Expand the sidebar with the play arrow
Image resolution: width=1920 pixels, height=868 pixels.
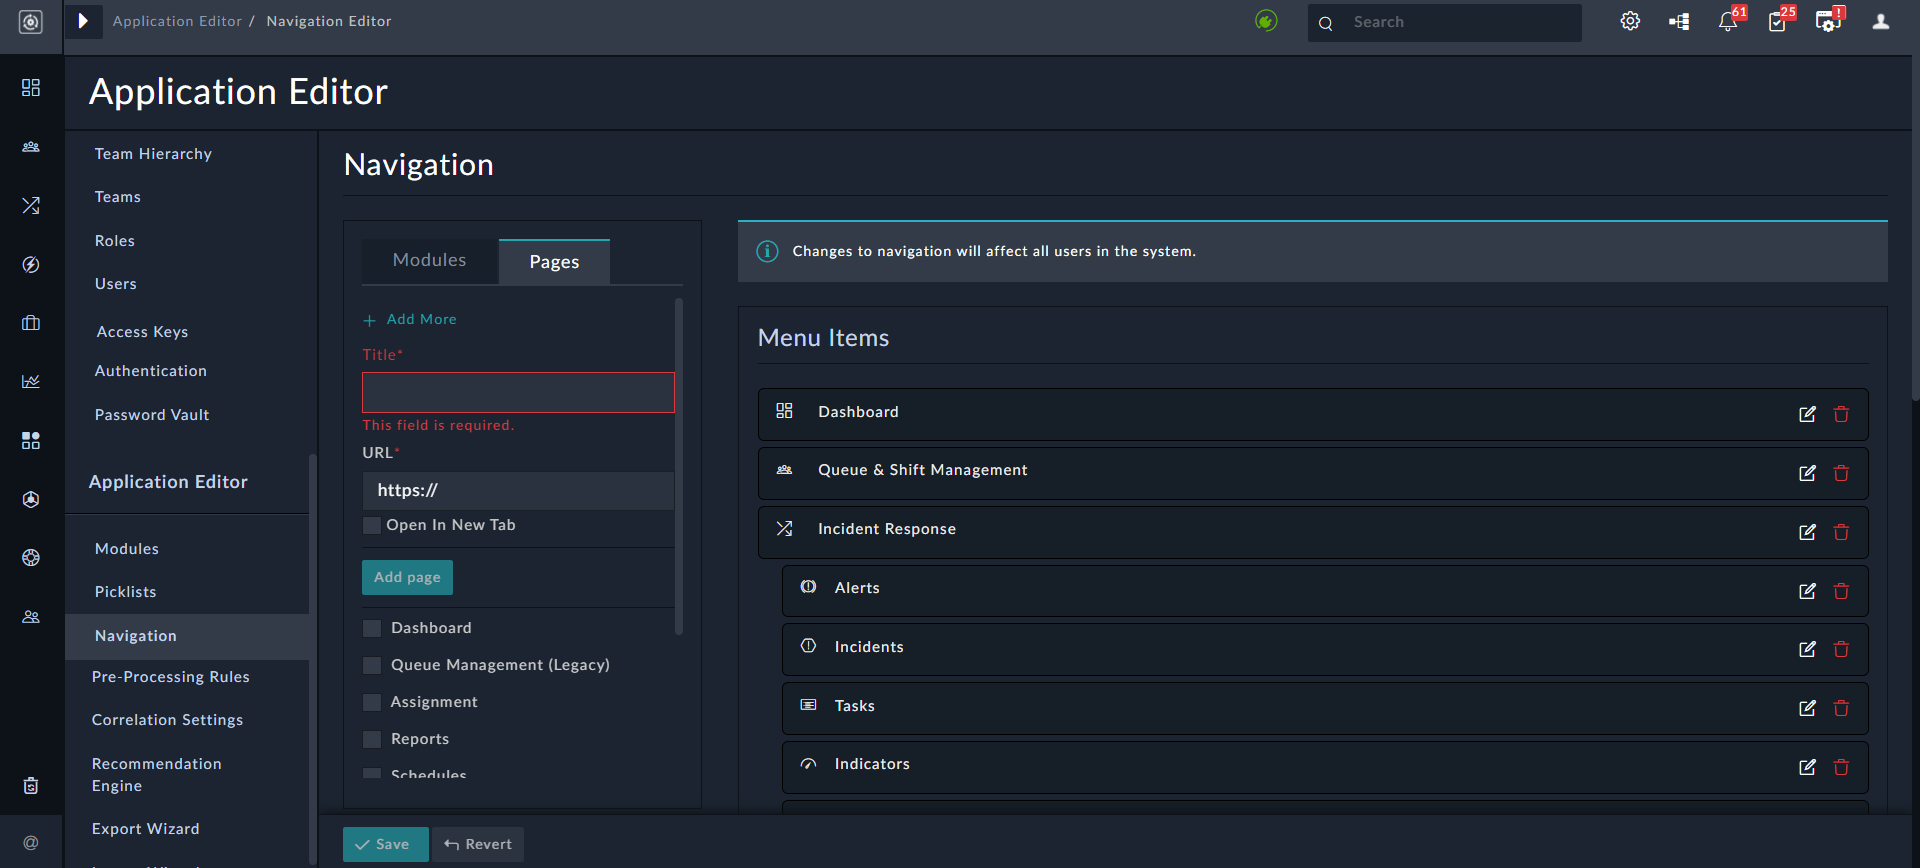point(84,21)
